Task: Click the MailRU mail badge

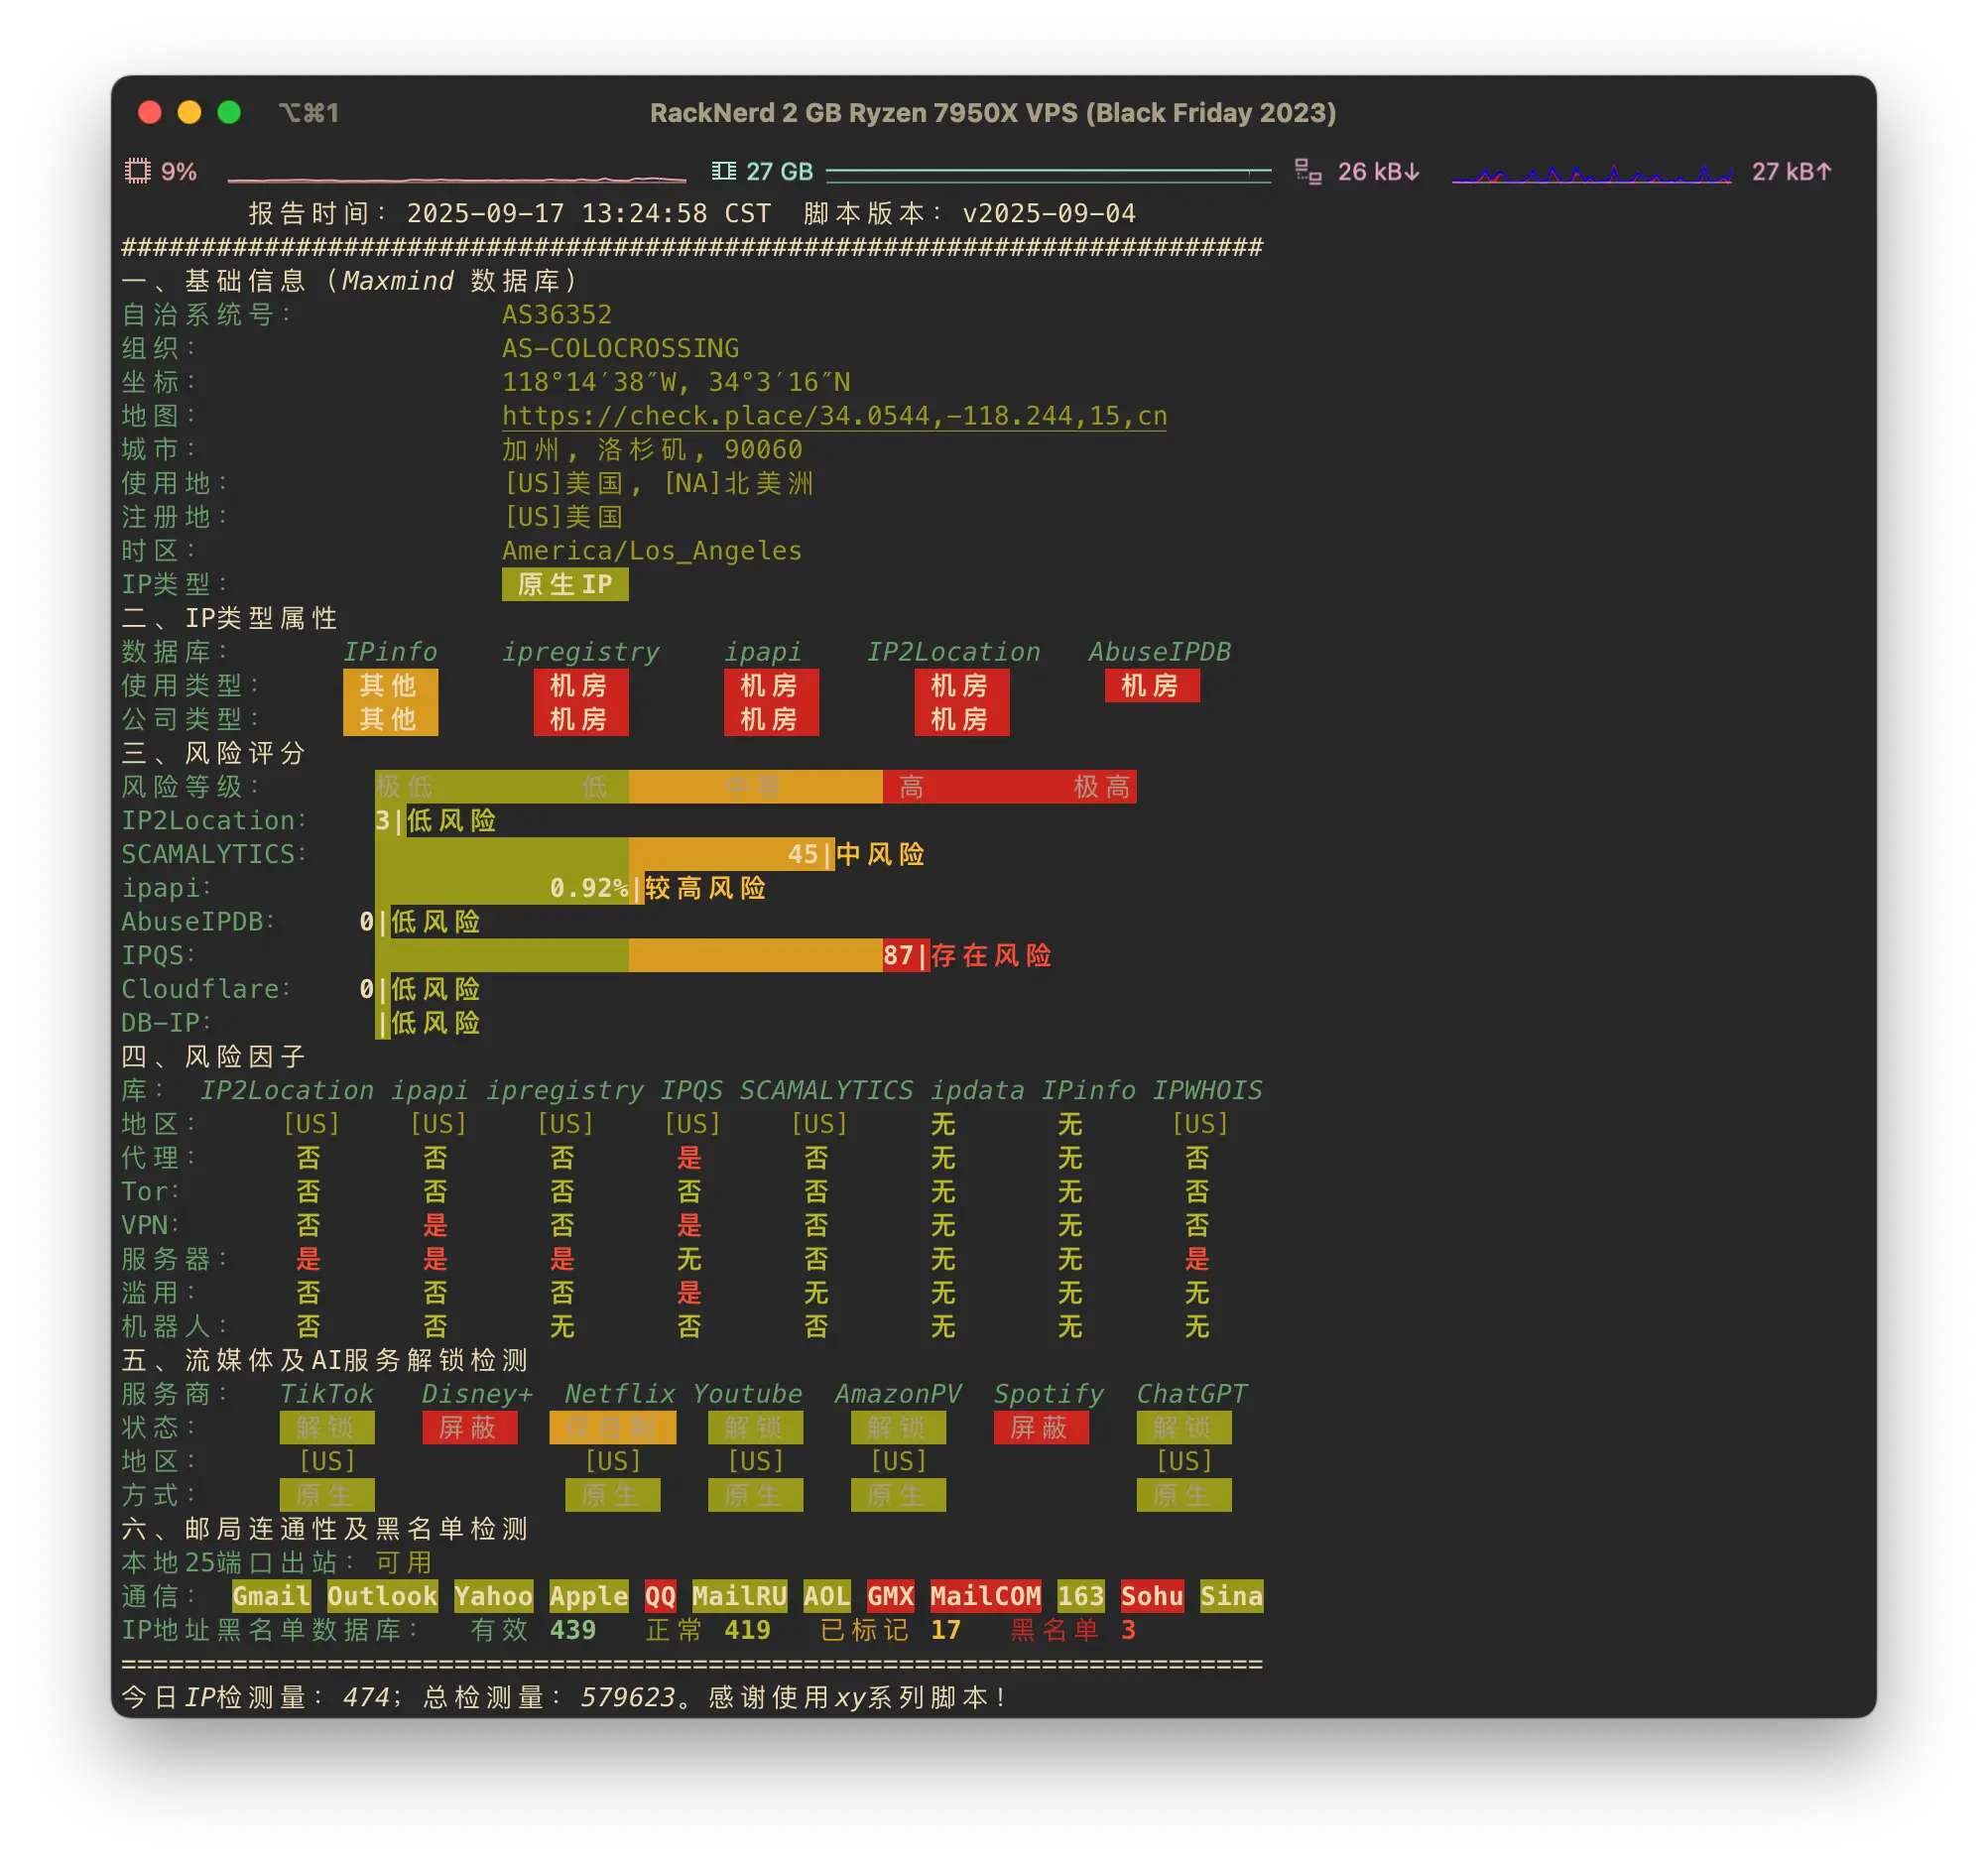Action: (x=739, y=1596)
